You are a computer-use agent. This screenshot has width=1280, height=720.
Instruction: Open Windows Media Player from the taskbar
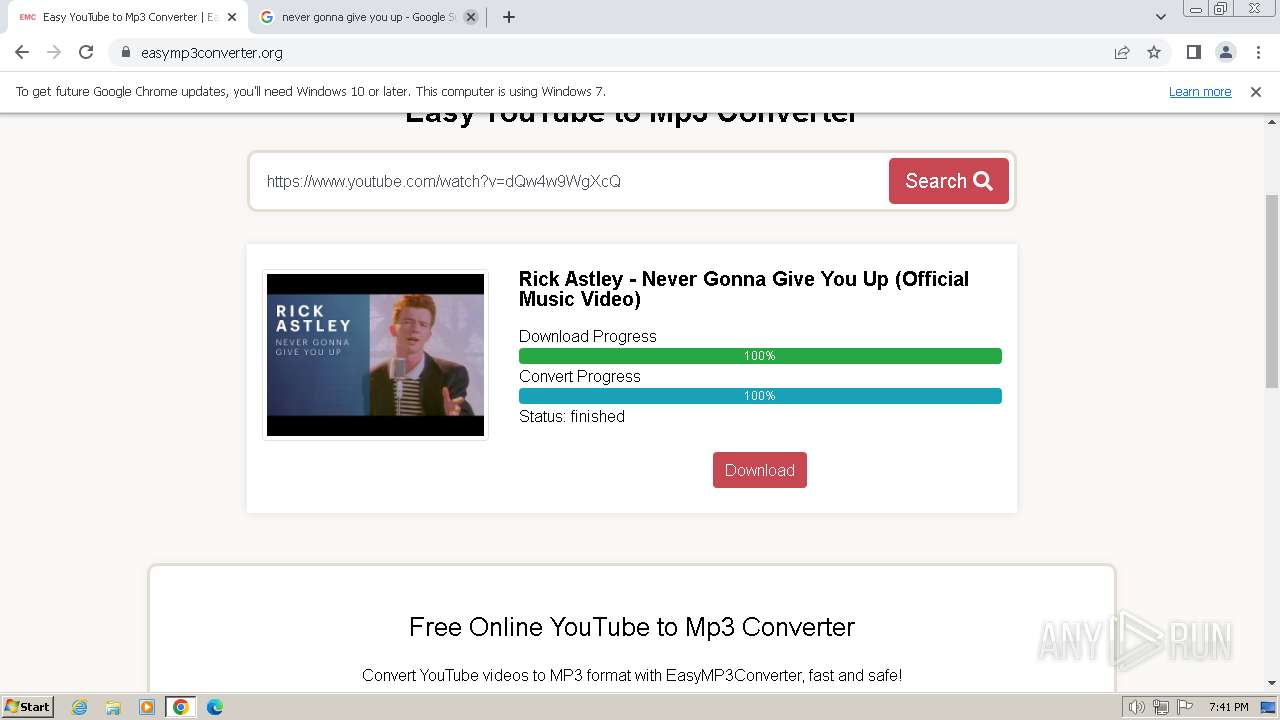tap(147, 707)
